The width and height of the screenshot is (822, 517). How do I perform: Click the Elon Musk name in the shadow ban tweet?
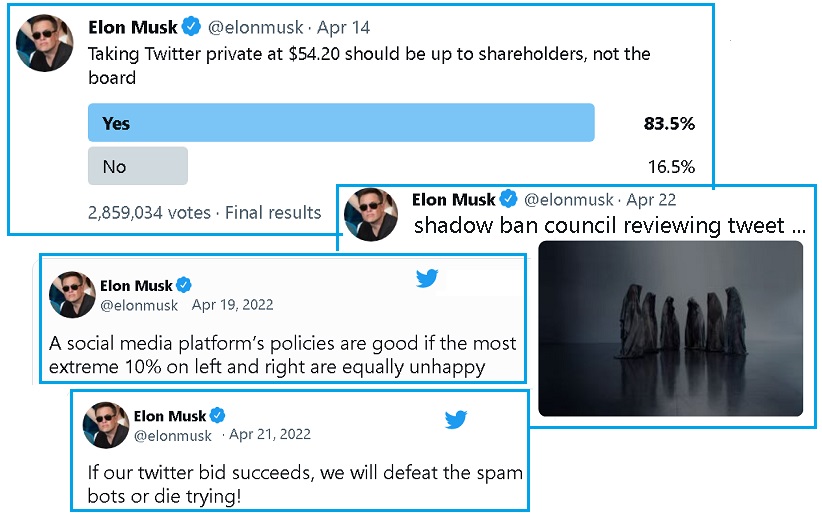pyautogui.click(x=453, y=199)
